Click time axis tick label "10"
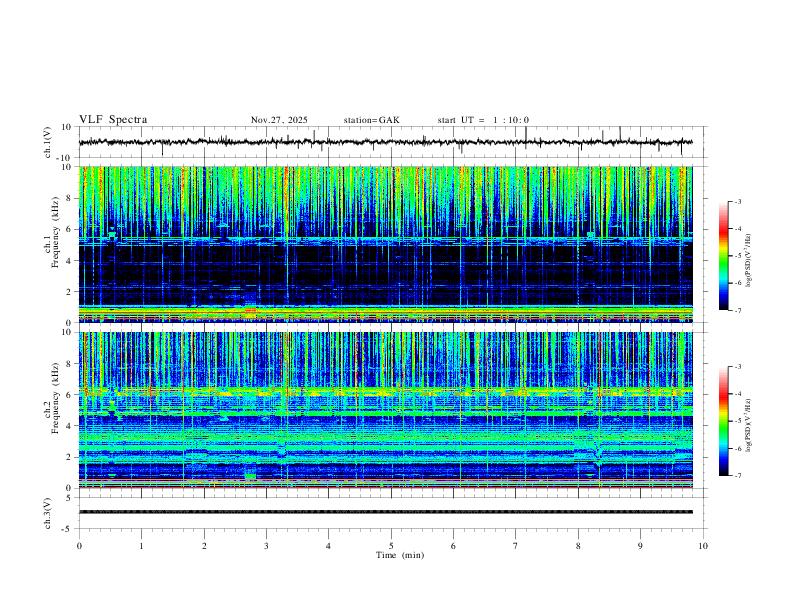Screen dimensions: 792x612 [703, 546]
